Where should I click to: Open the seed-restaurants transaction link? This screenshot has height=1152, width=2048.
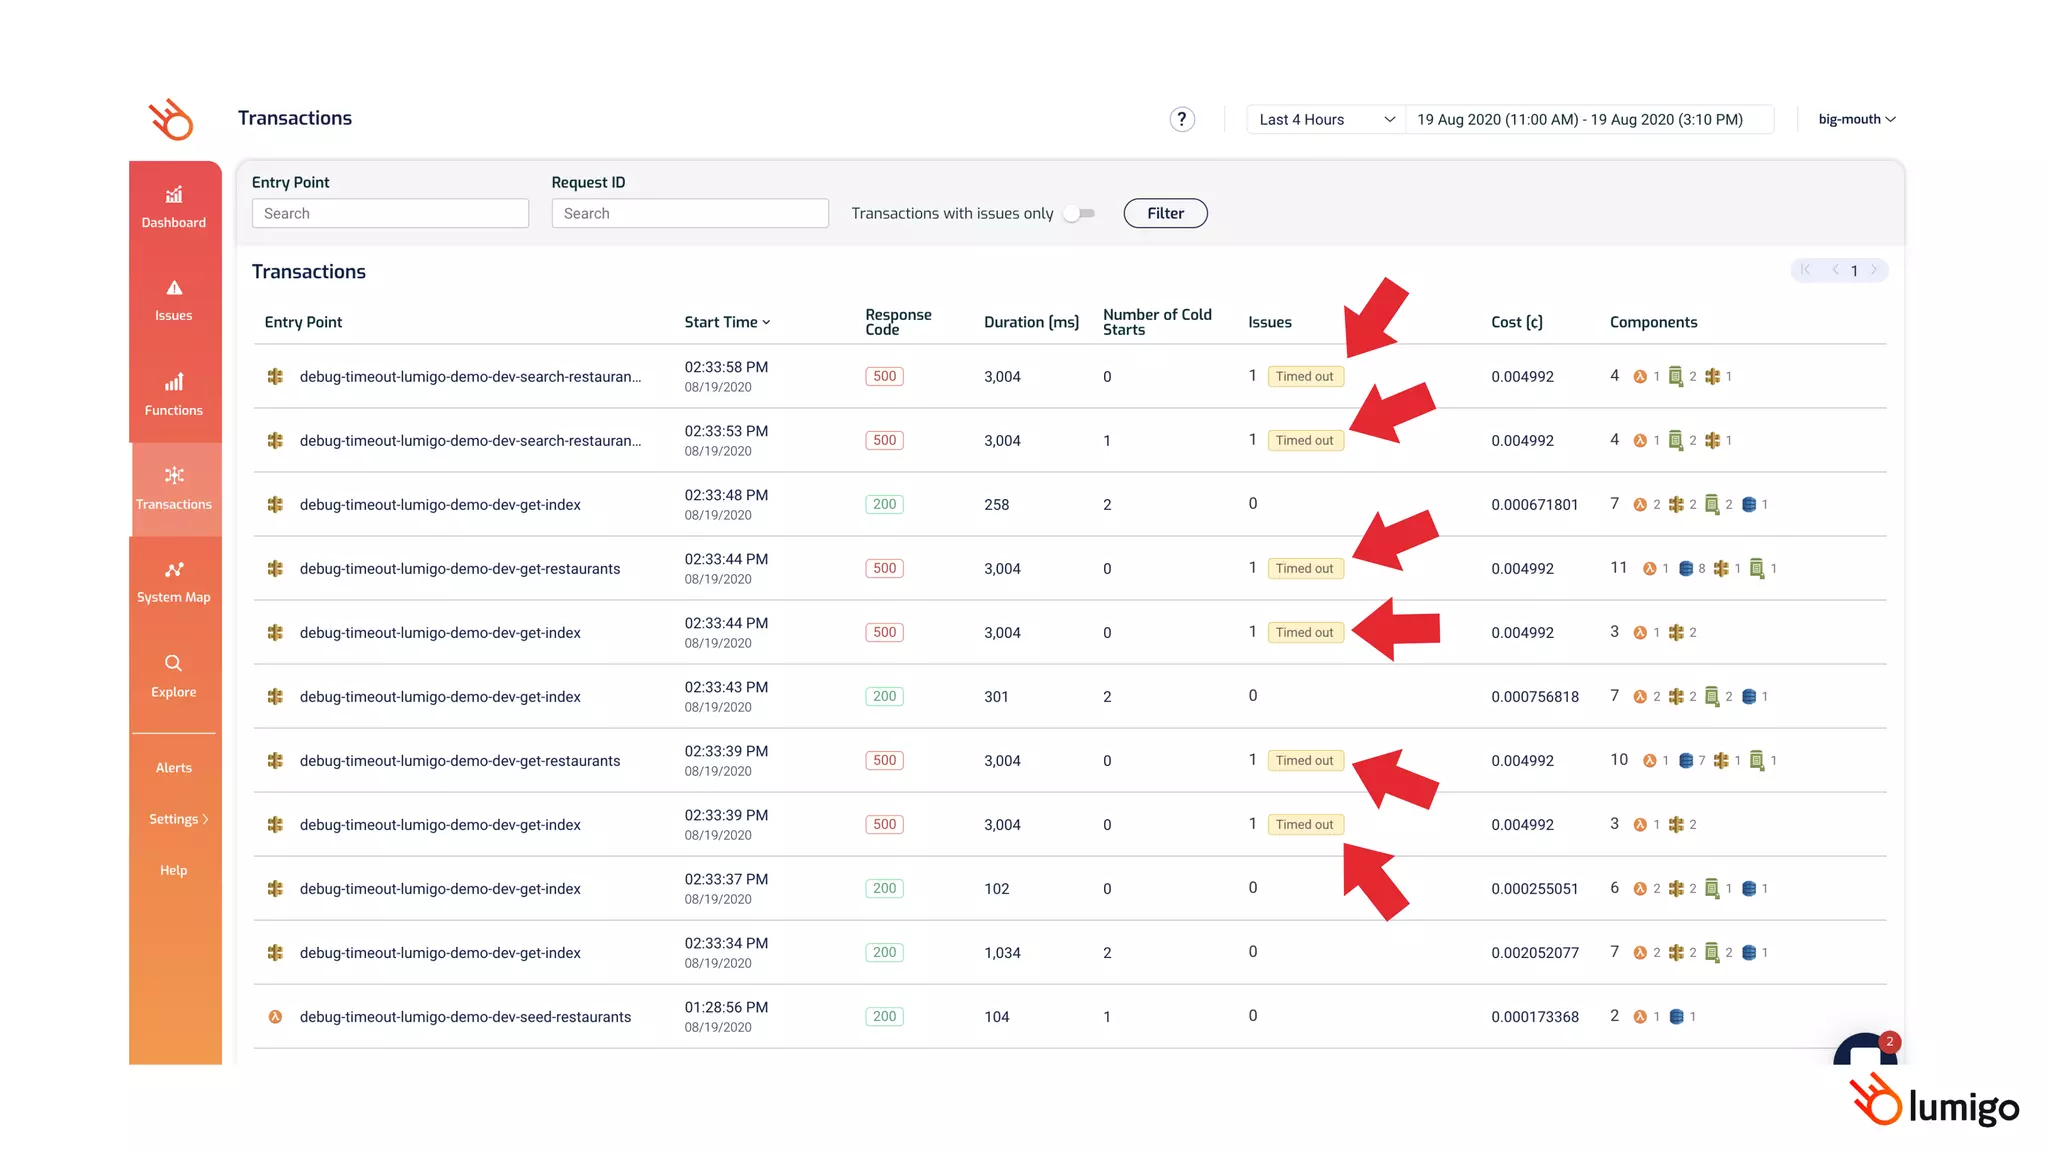click(x=465, y=1017)
